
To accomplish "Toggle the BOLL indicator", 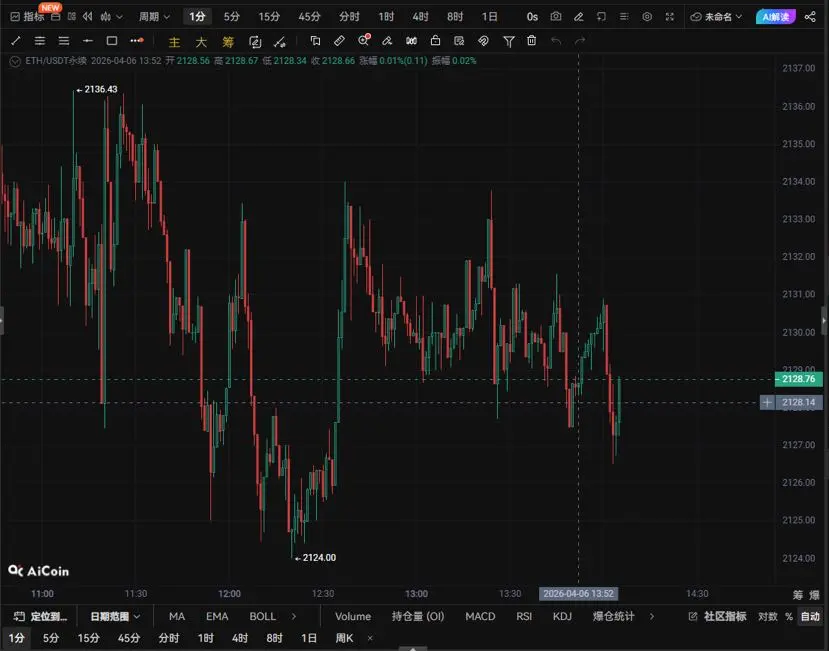I will pyautogui.click(x=263, y=616).
